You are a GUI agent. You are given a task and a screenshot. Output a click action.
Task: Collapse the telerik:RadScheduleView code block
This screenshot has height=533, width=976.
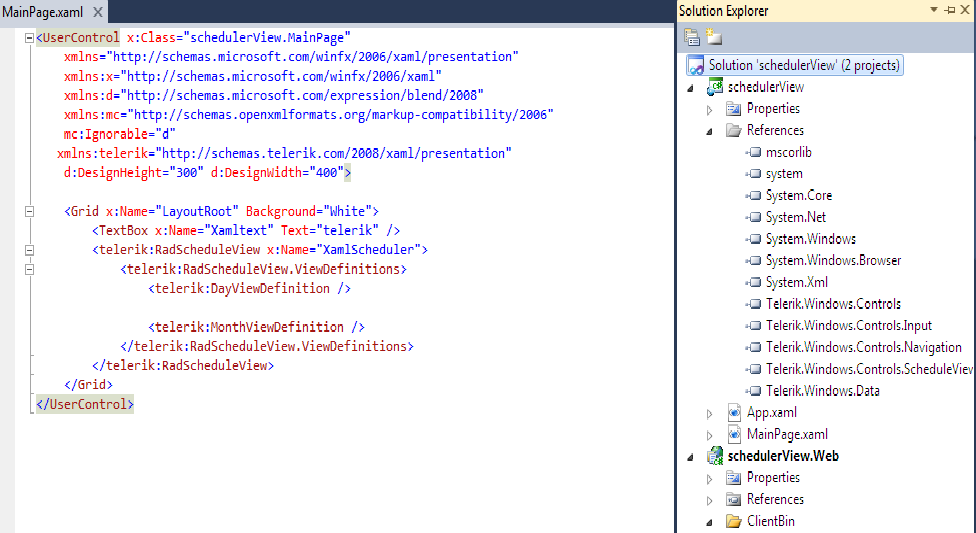pos(29,250)
